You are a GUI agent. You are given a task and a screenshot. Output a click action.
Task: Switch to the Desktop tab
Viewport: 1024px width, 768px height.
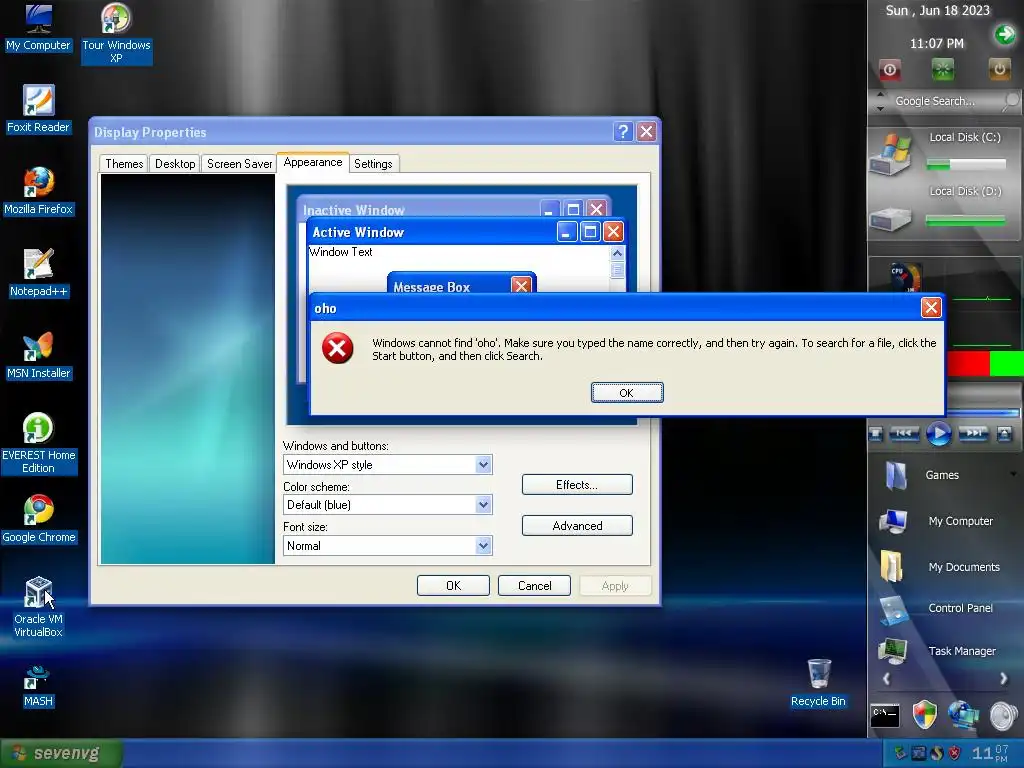(x=175, y=163)
